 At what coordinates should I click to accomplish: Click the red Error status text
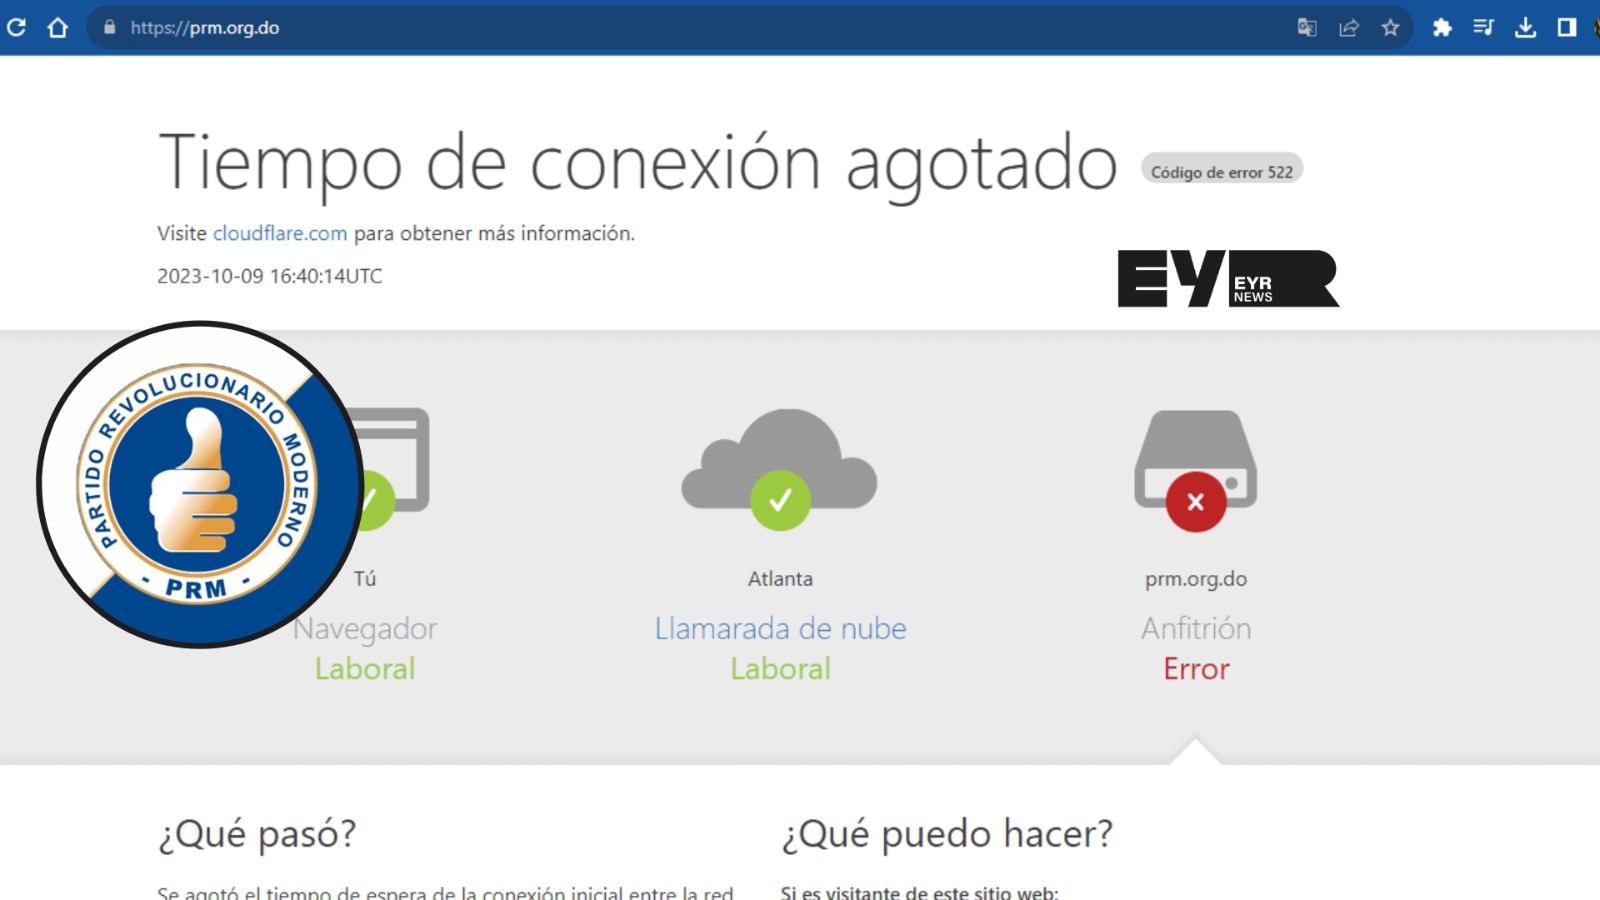(1196, 668)
